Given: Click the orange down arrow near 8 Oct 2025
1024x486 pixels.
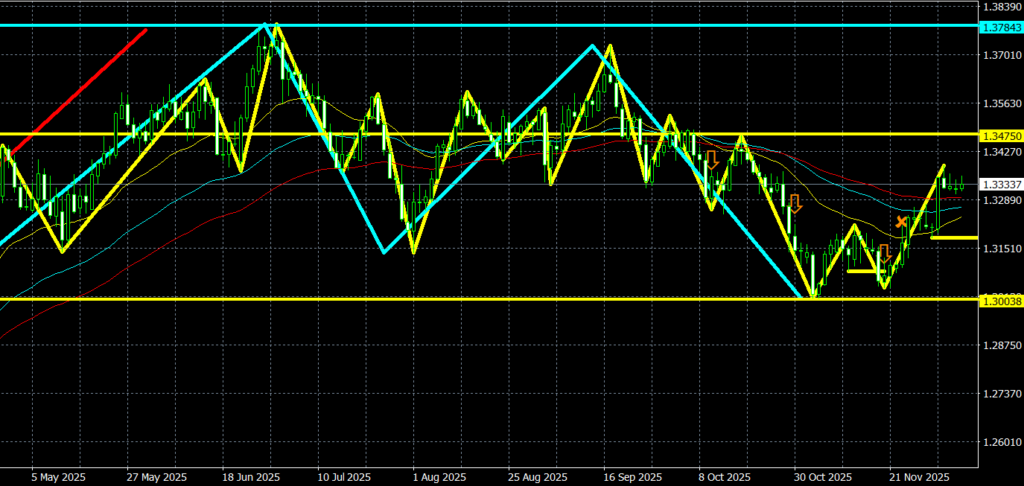Looking at the screenshot, I should coord(712,158).
